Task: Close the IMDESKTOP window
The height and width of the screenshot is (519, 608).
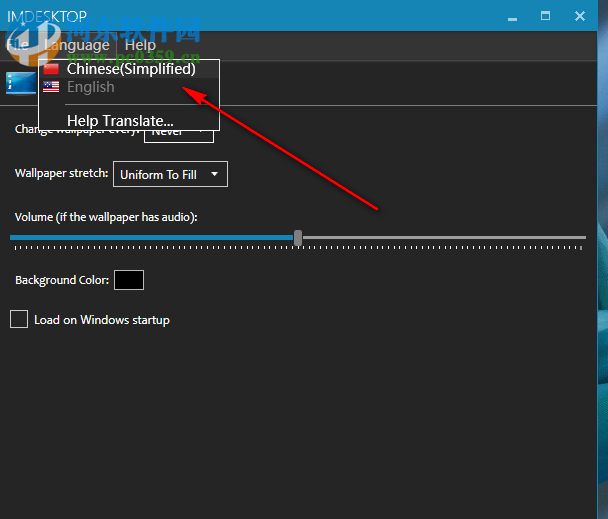Action: 579,16
